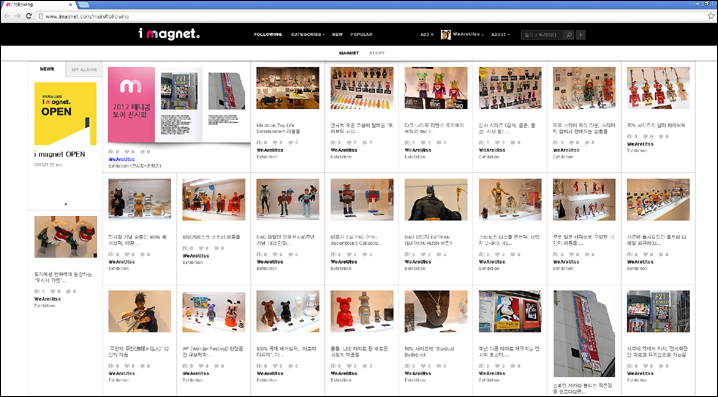
Task: Open the i magnet OPEN news title
Action: click(60, 154)
